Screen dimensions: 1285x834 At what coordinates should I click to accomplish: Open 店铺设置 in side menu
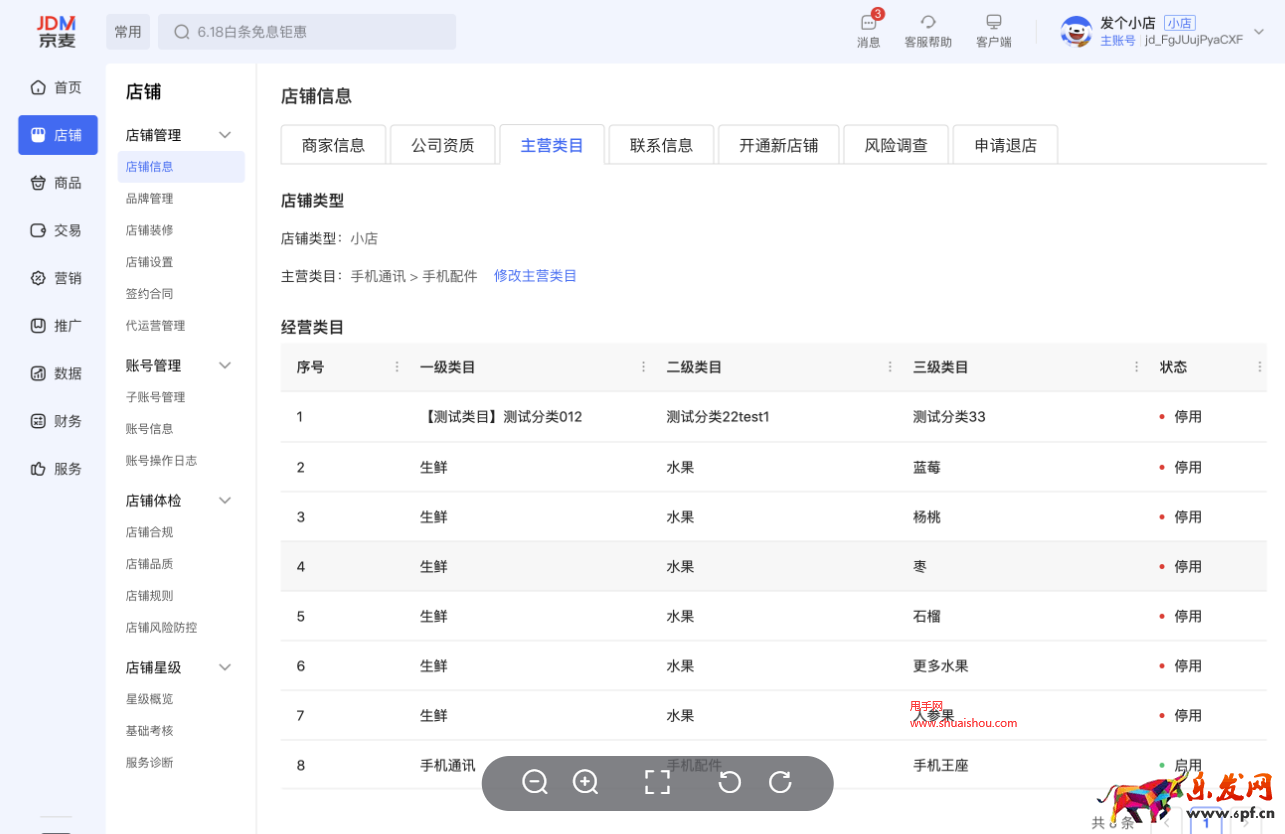click(149, 262)
